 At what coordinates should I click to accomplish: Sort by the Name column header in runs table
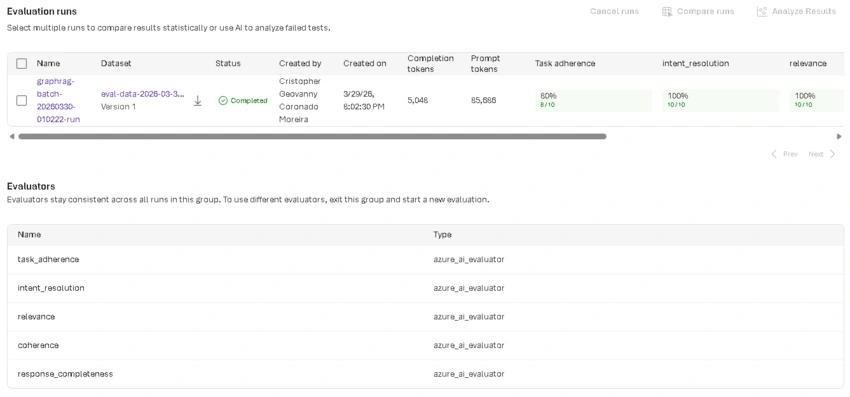coord(48,63)
